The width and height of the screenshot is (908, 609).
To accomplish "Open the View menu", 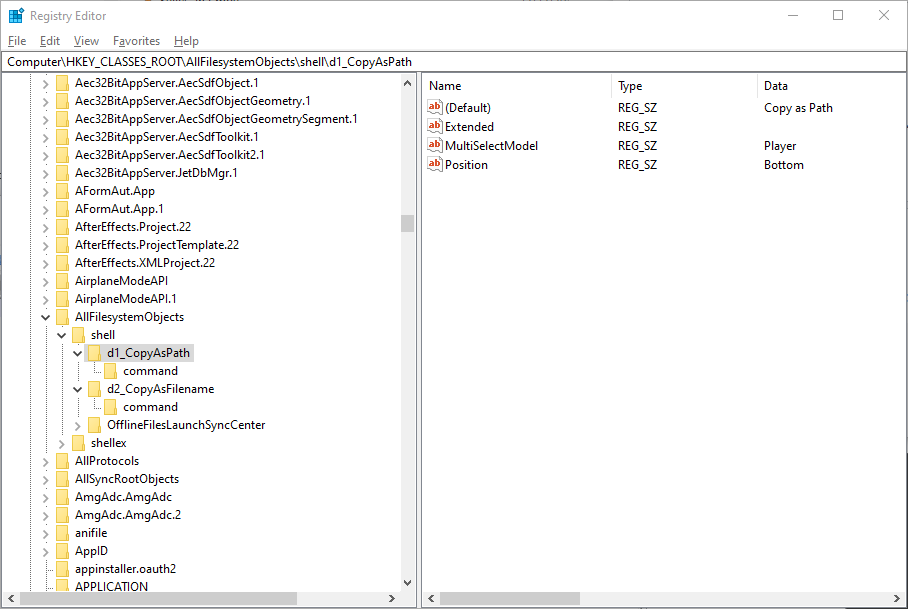I will click(x=86, y=41).
